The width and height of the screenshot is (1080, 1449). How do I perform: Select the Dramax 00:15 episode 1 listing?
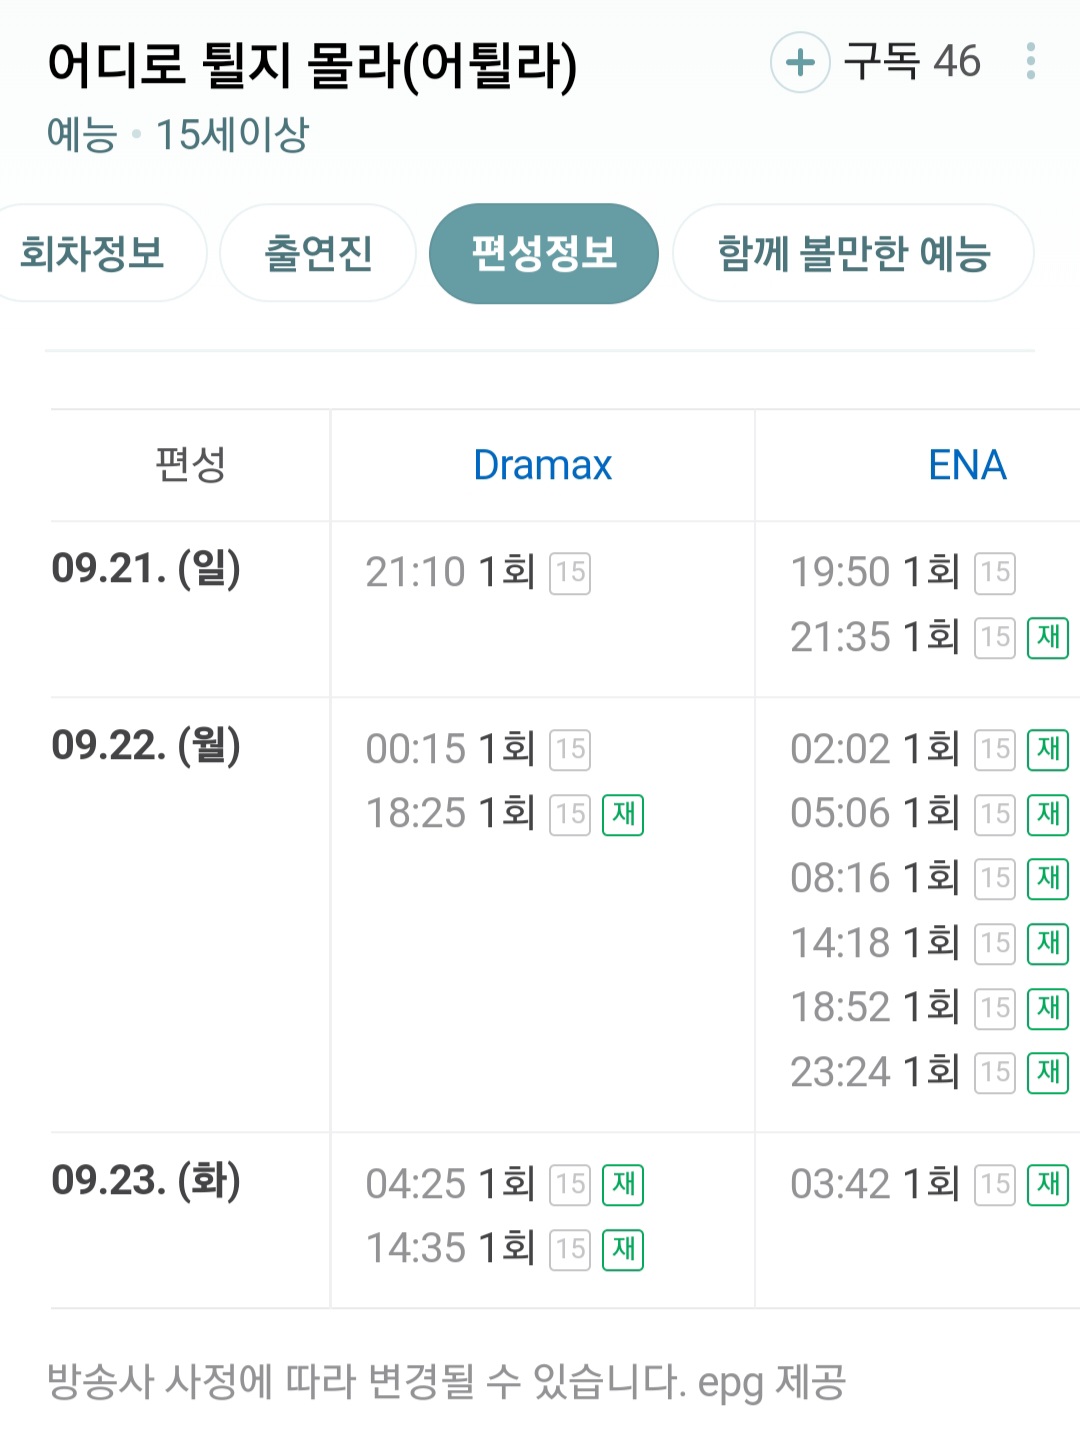pyautogui.click(x=450, y=749)
